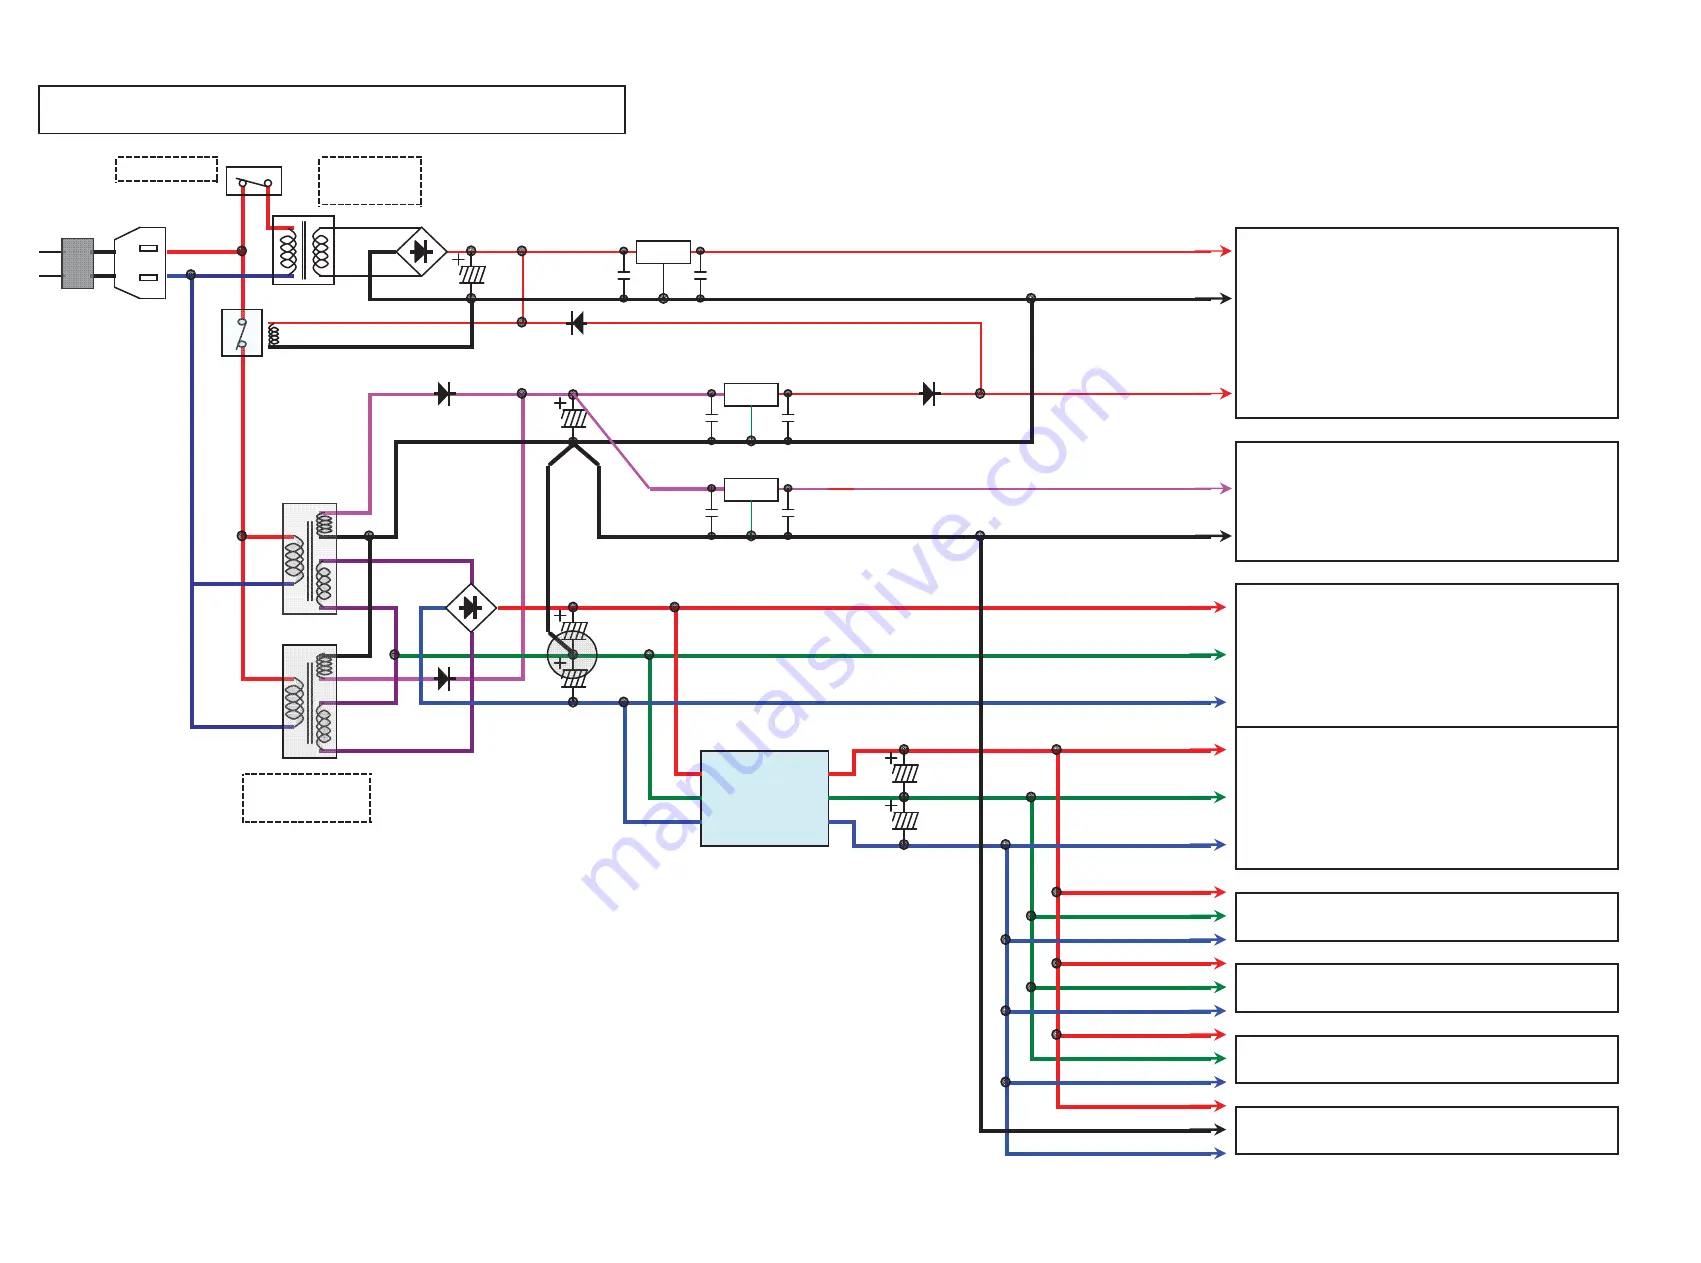Click the gray AC plug symbol
The image size is (1701, 1263).
pos(78,264)
